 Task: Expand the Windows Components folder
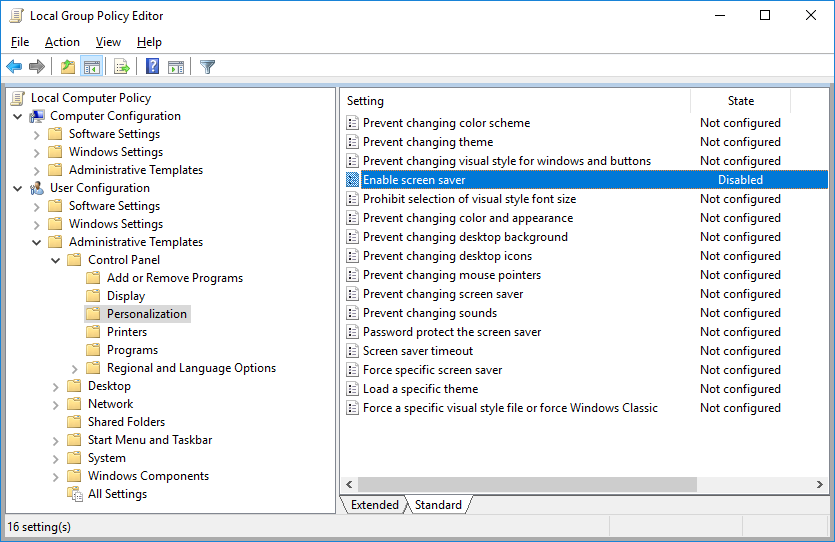tap(56, 476)
